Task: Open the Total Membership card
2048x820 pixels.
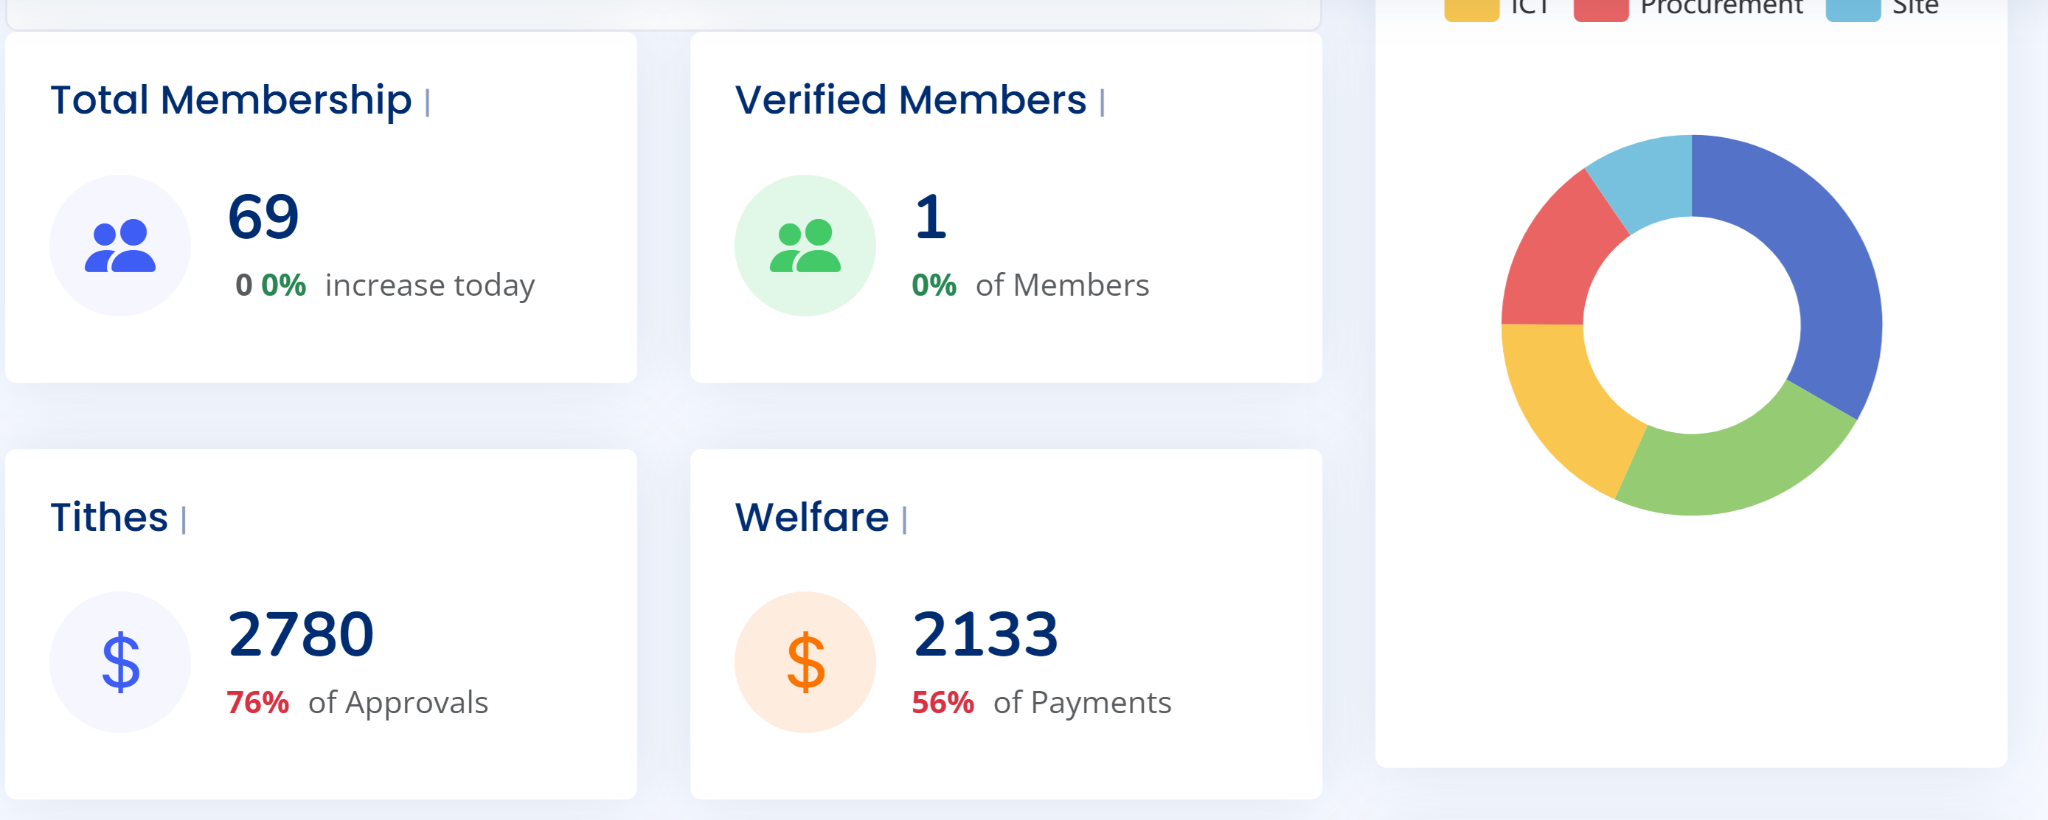Action: (x=320, y=207)
